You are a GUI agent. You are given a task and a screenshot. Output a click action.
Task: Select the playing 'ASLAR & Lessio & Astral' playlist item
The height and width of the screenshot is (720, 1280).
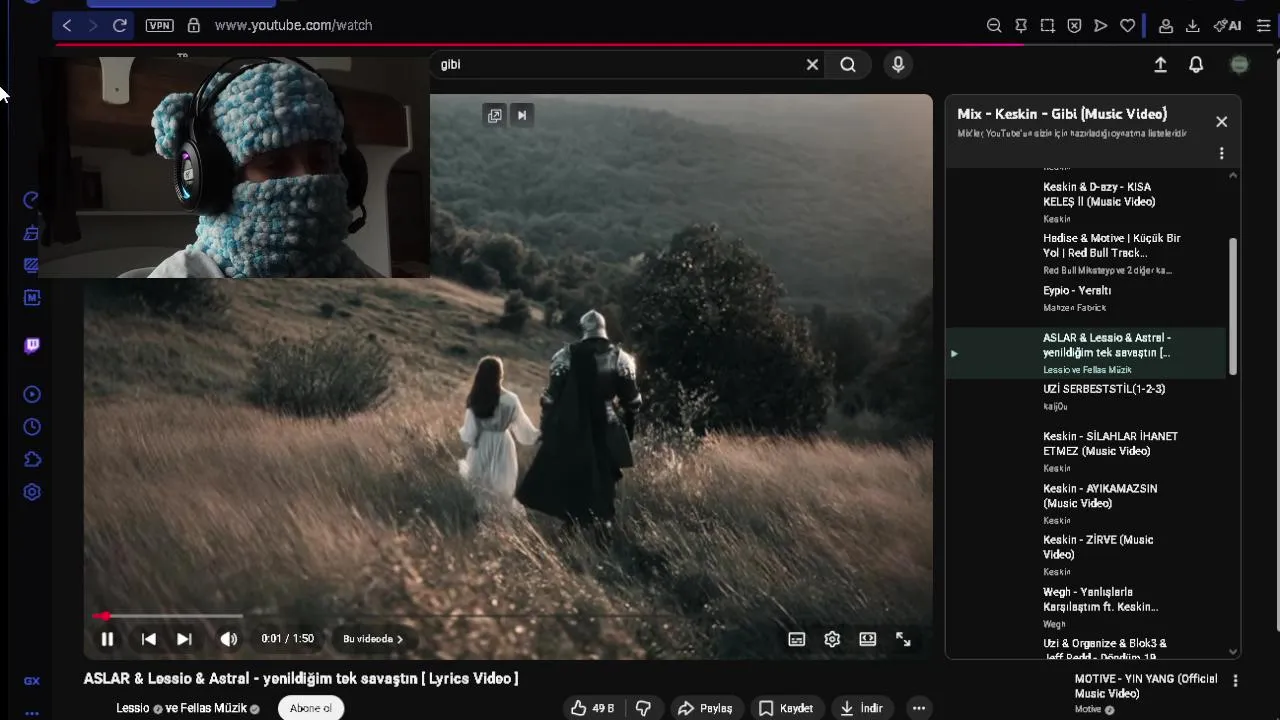[x=1086, y=353]
